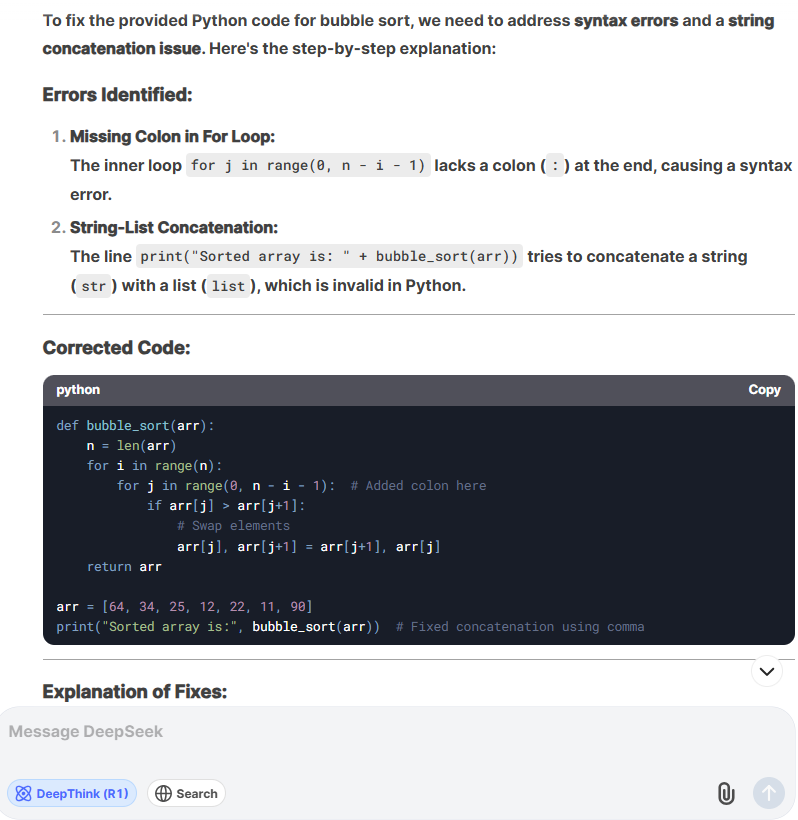Click the 'n = len(arr)' code line
798x820 pixels.
[132, 446]
